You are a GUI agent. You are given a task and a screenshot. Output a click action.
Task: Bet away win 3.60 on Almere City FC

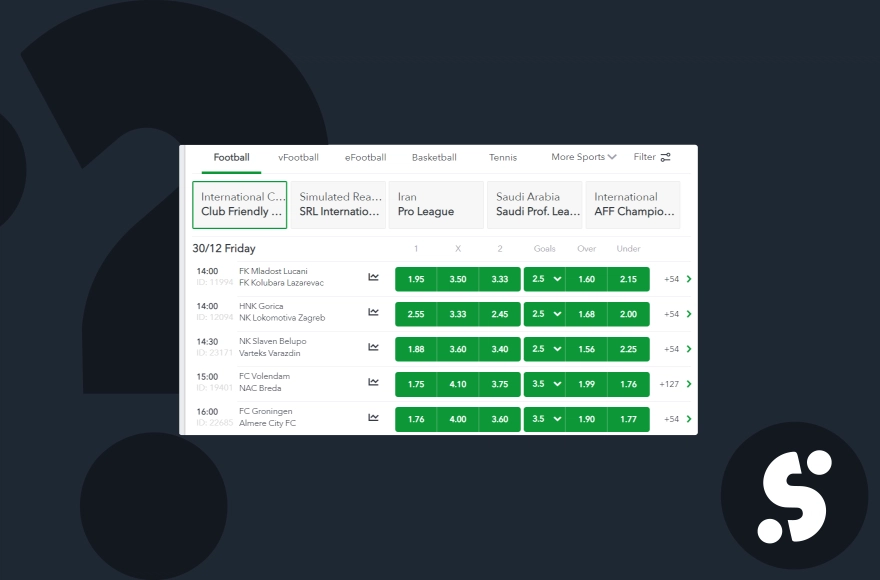point(499,419)
